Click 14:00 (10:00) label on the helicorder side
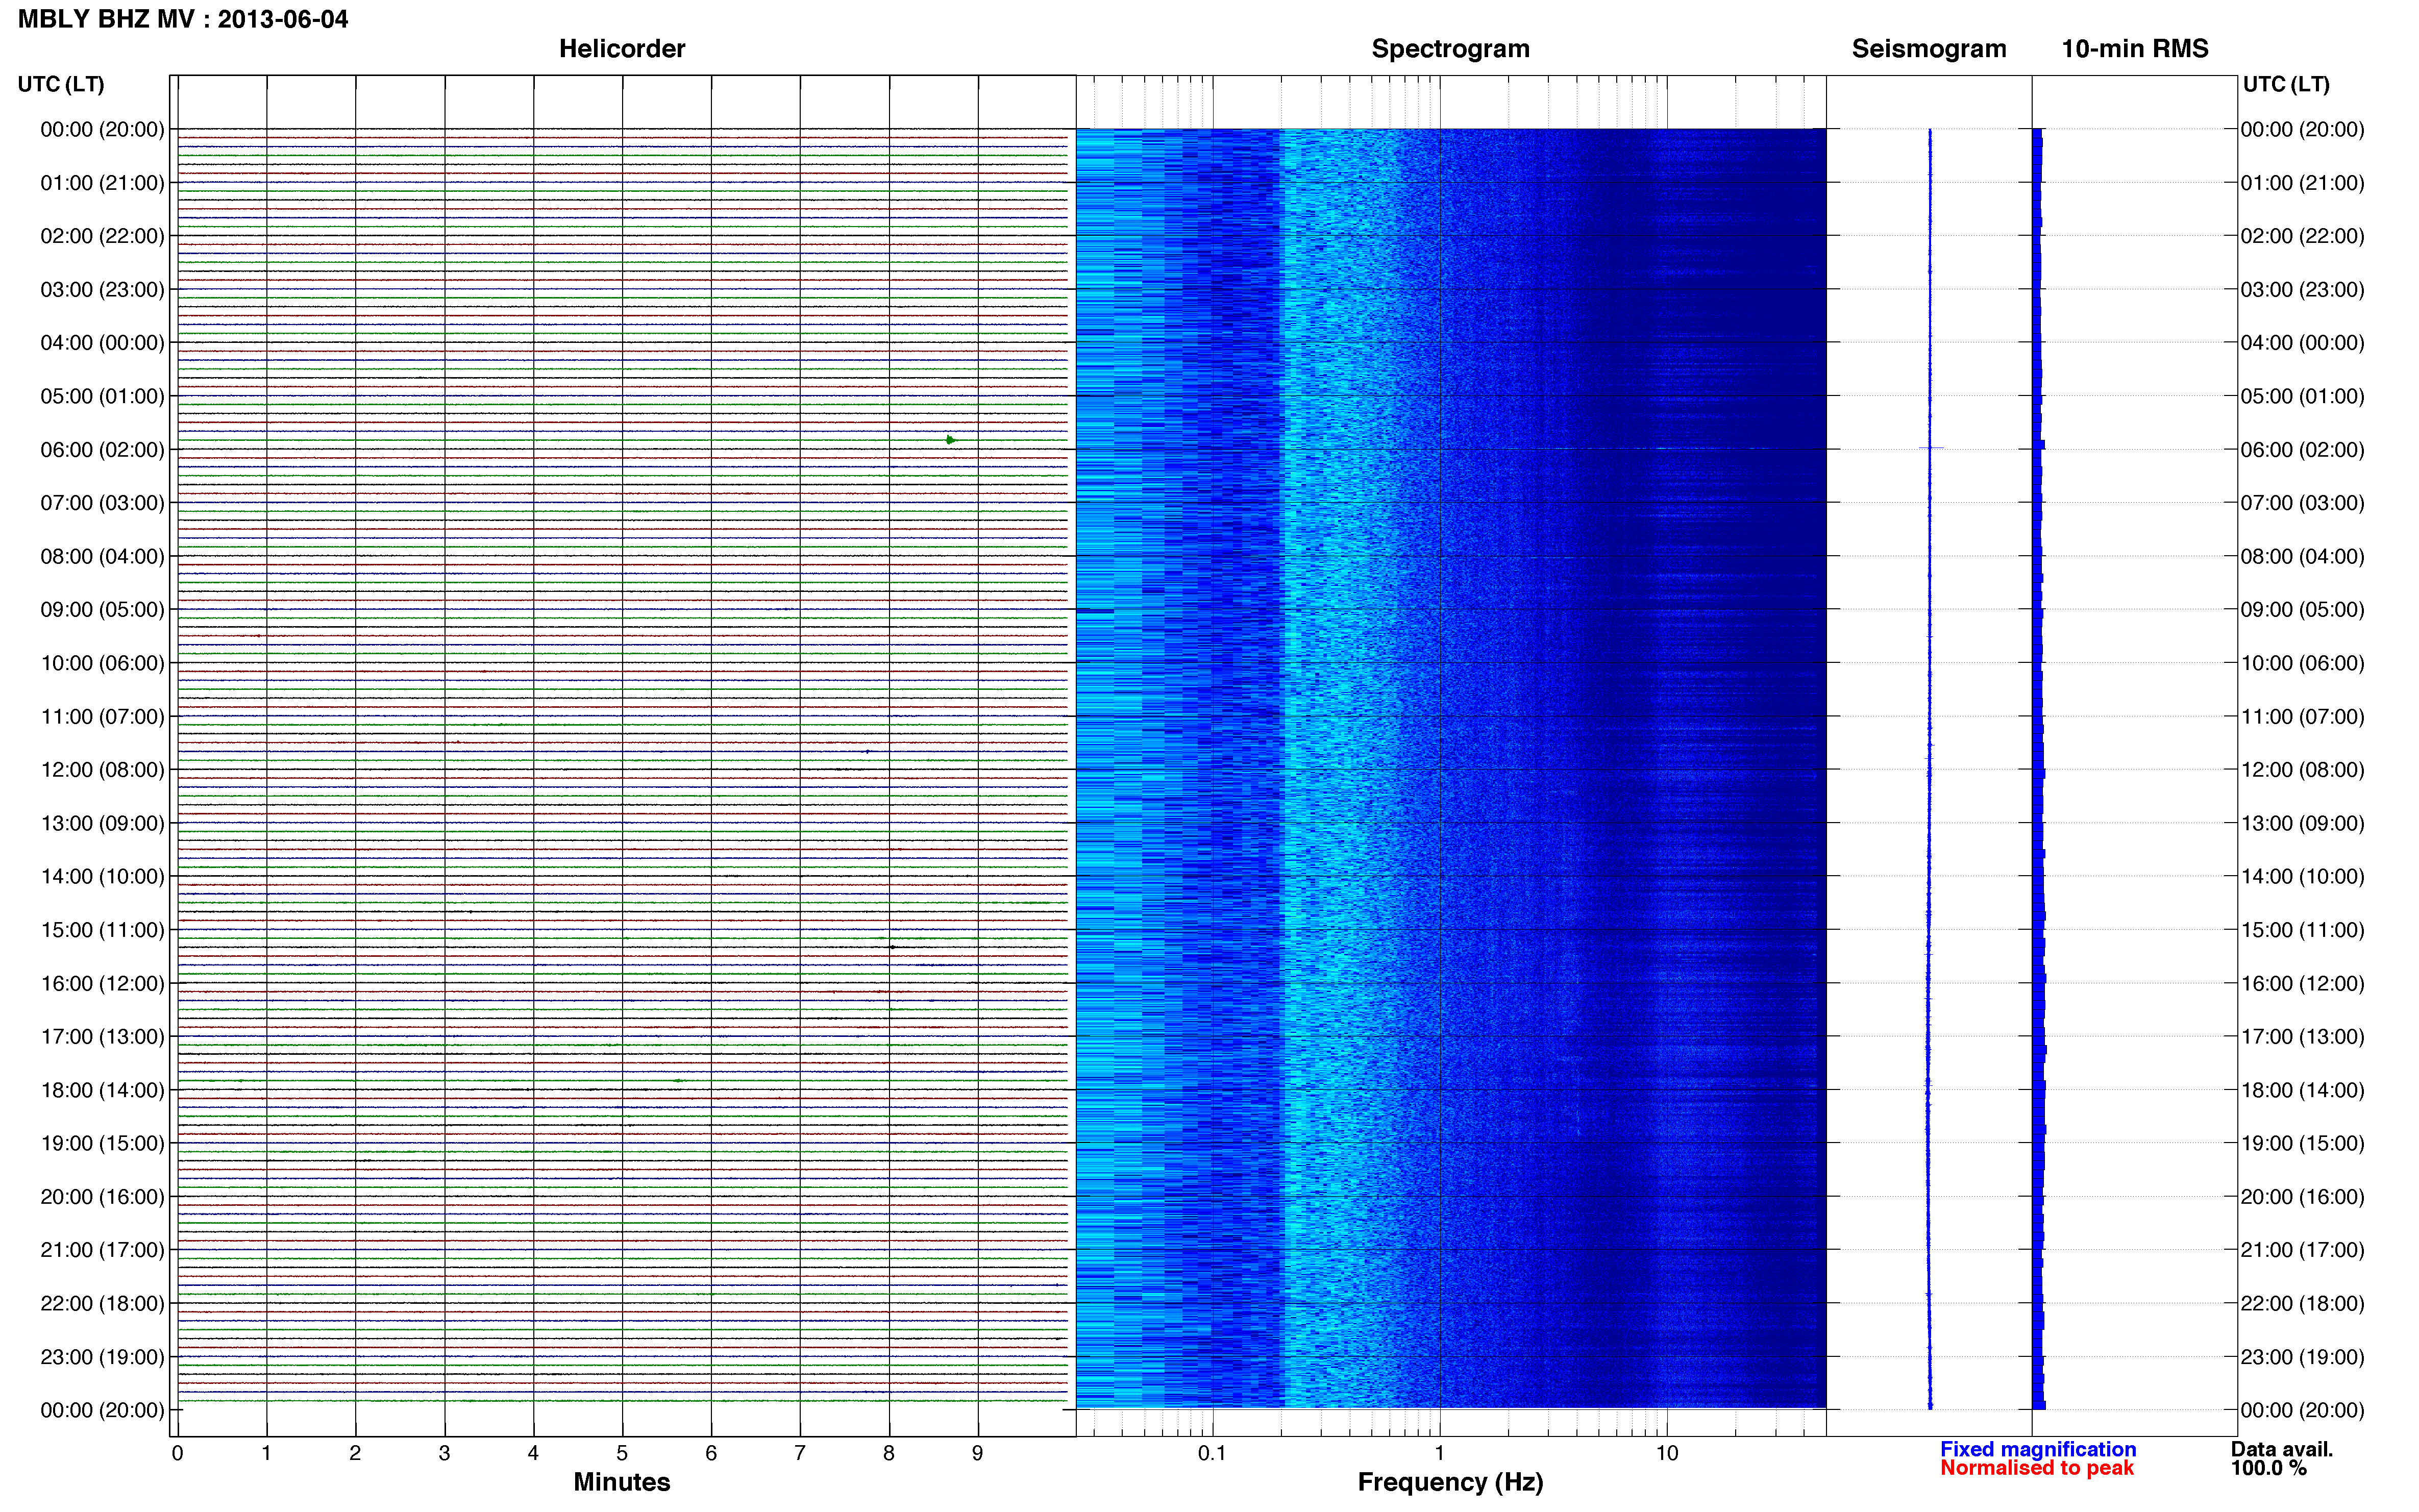Image resolution: width=2419 pixels, height=1512 pixels. 102,877
